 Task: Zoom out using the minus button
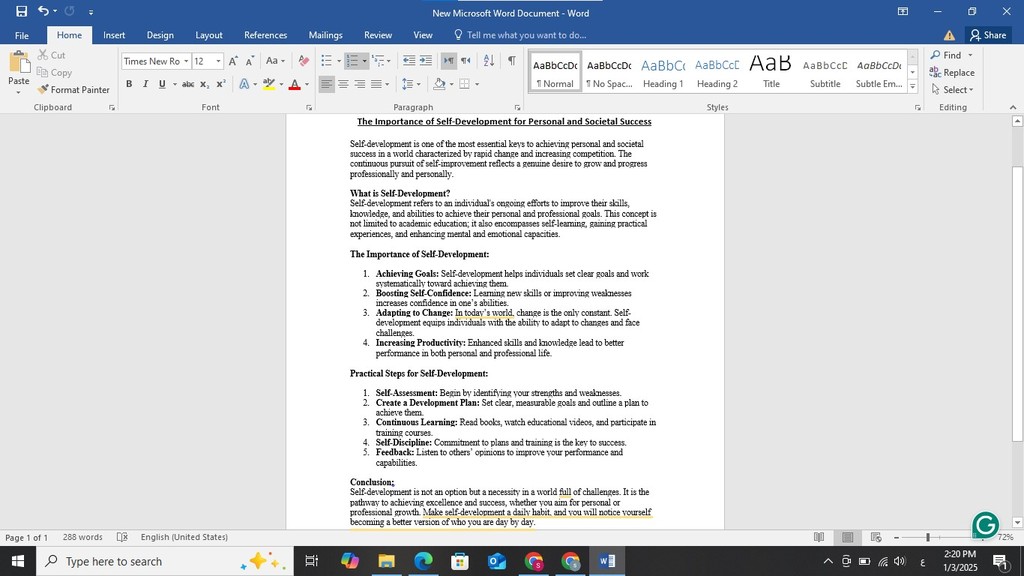[x=897, y=537]
